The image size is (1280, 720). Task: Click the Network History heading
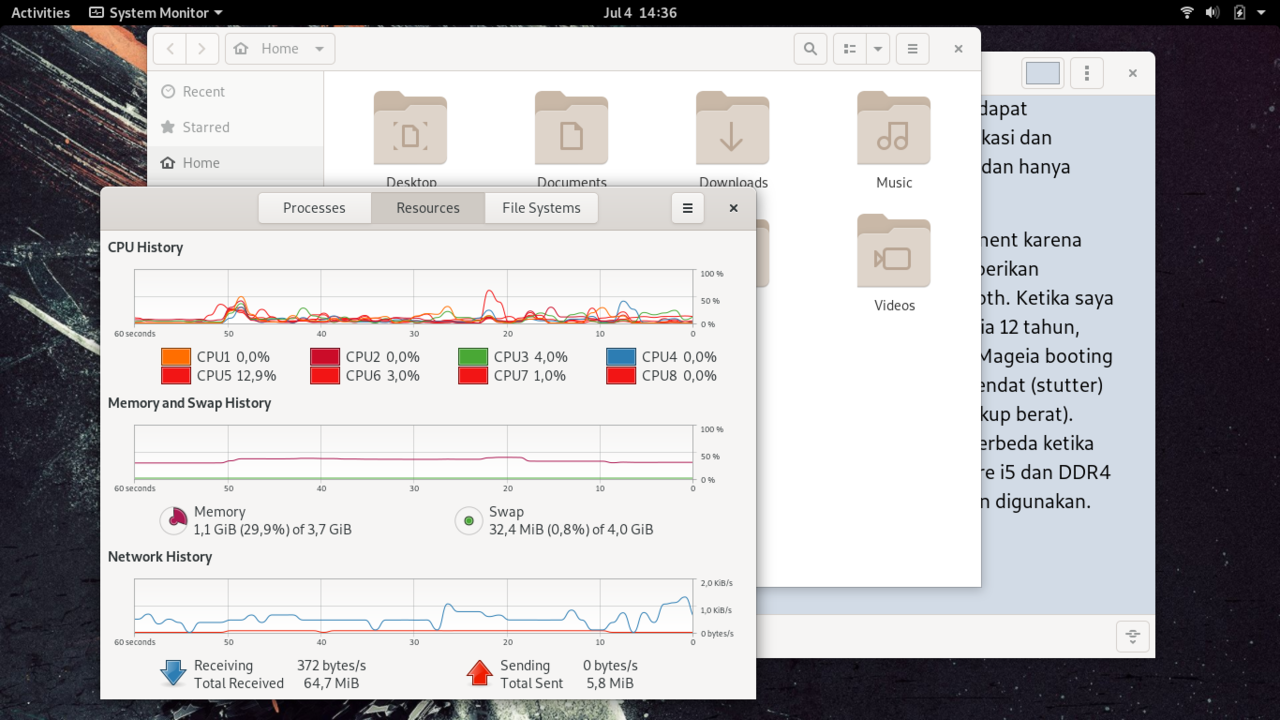point(160,557)
